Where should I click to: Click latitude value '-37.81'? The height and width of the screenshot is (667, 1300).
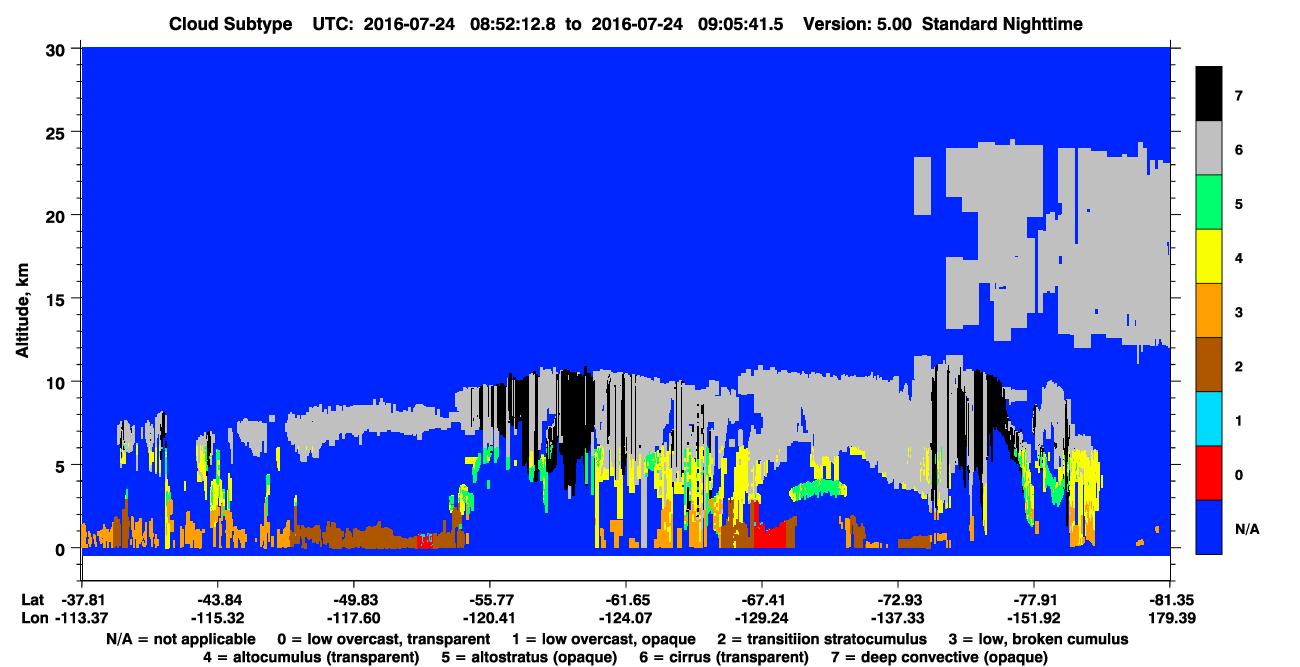81,600
